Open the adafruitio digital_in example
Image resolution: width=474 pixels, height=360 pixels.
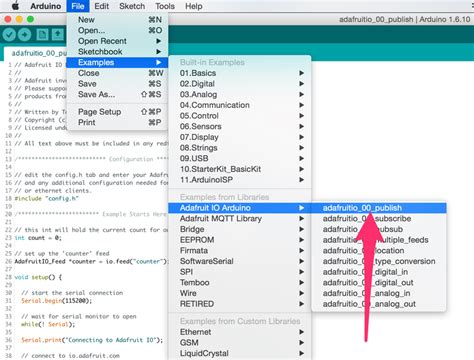pos(379,272)
